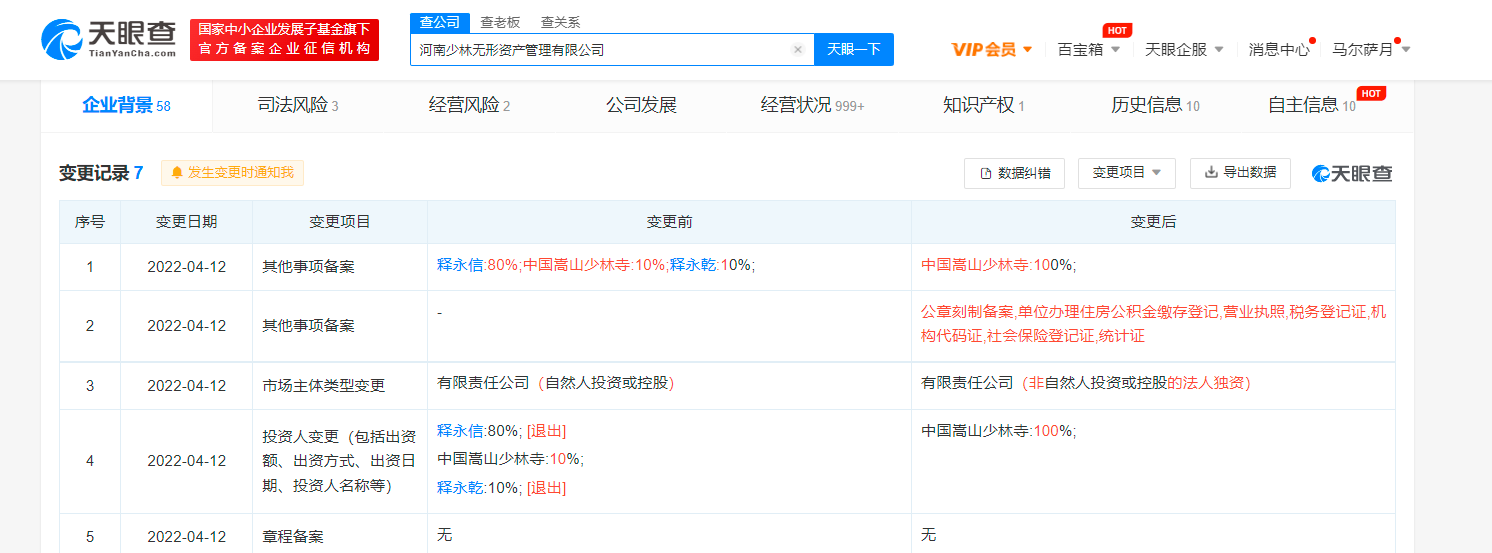Click the 变更记录 7 section heading
The image size is (1492, 553).
tap(101, 173)
